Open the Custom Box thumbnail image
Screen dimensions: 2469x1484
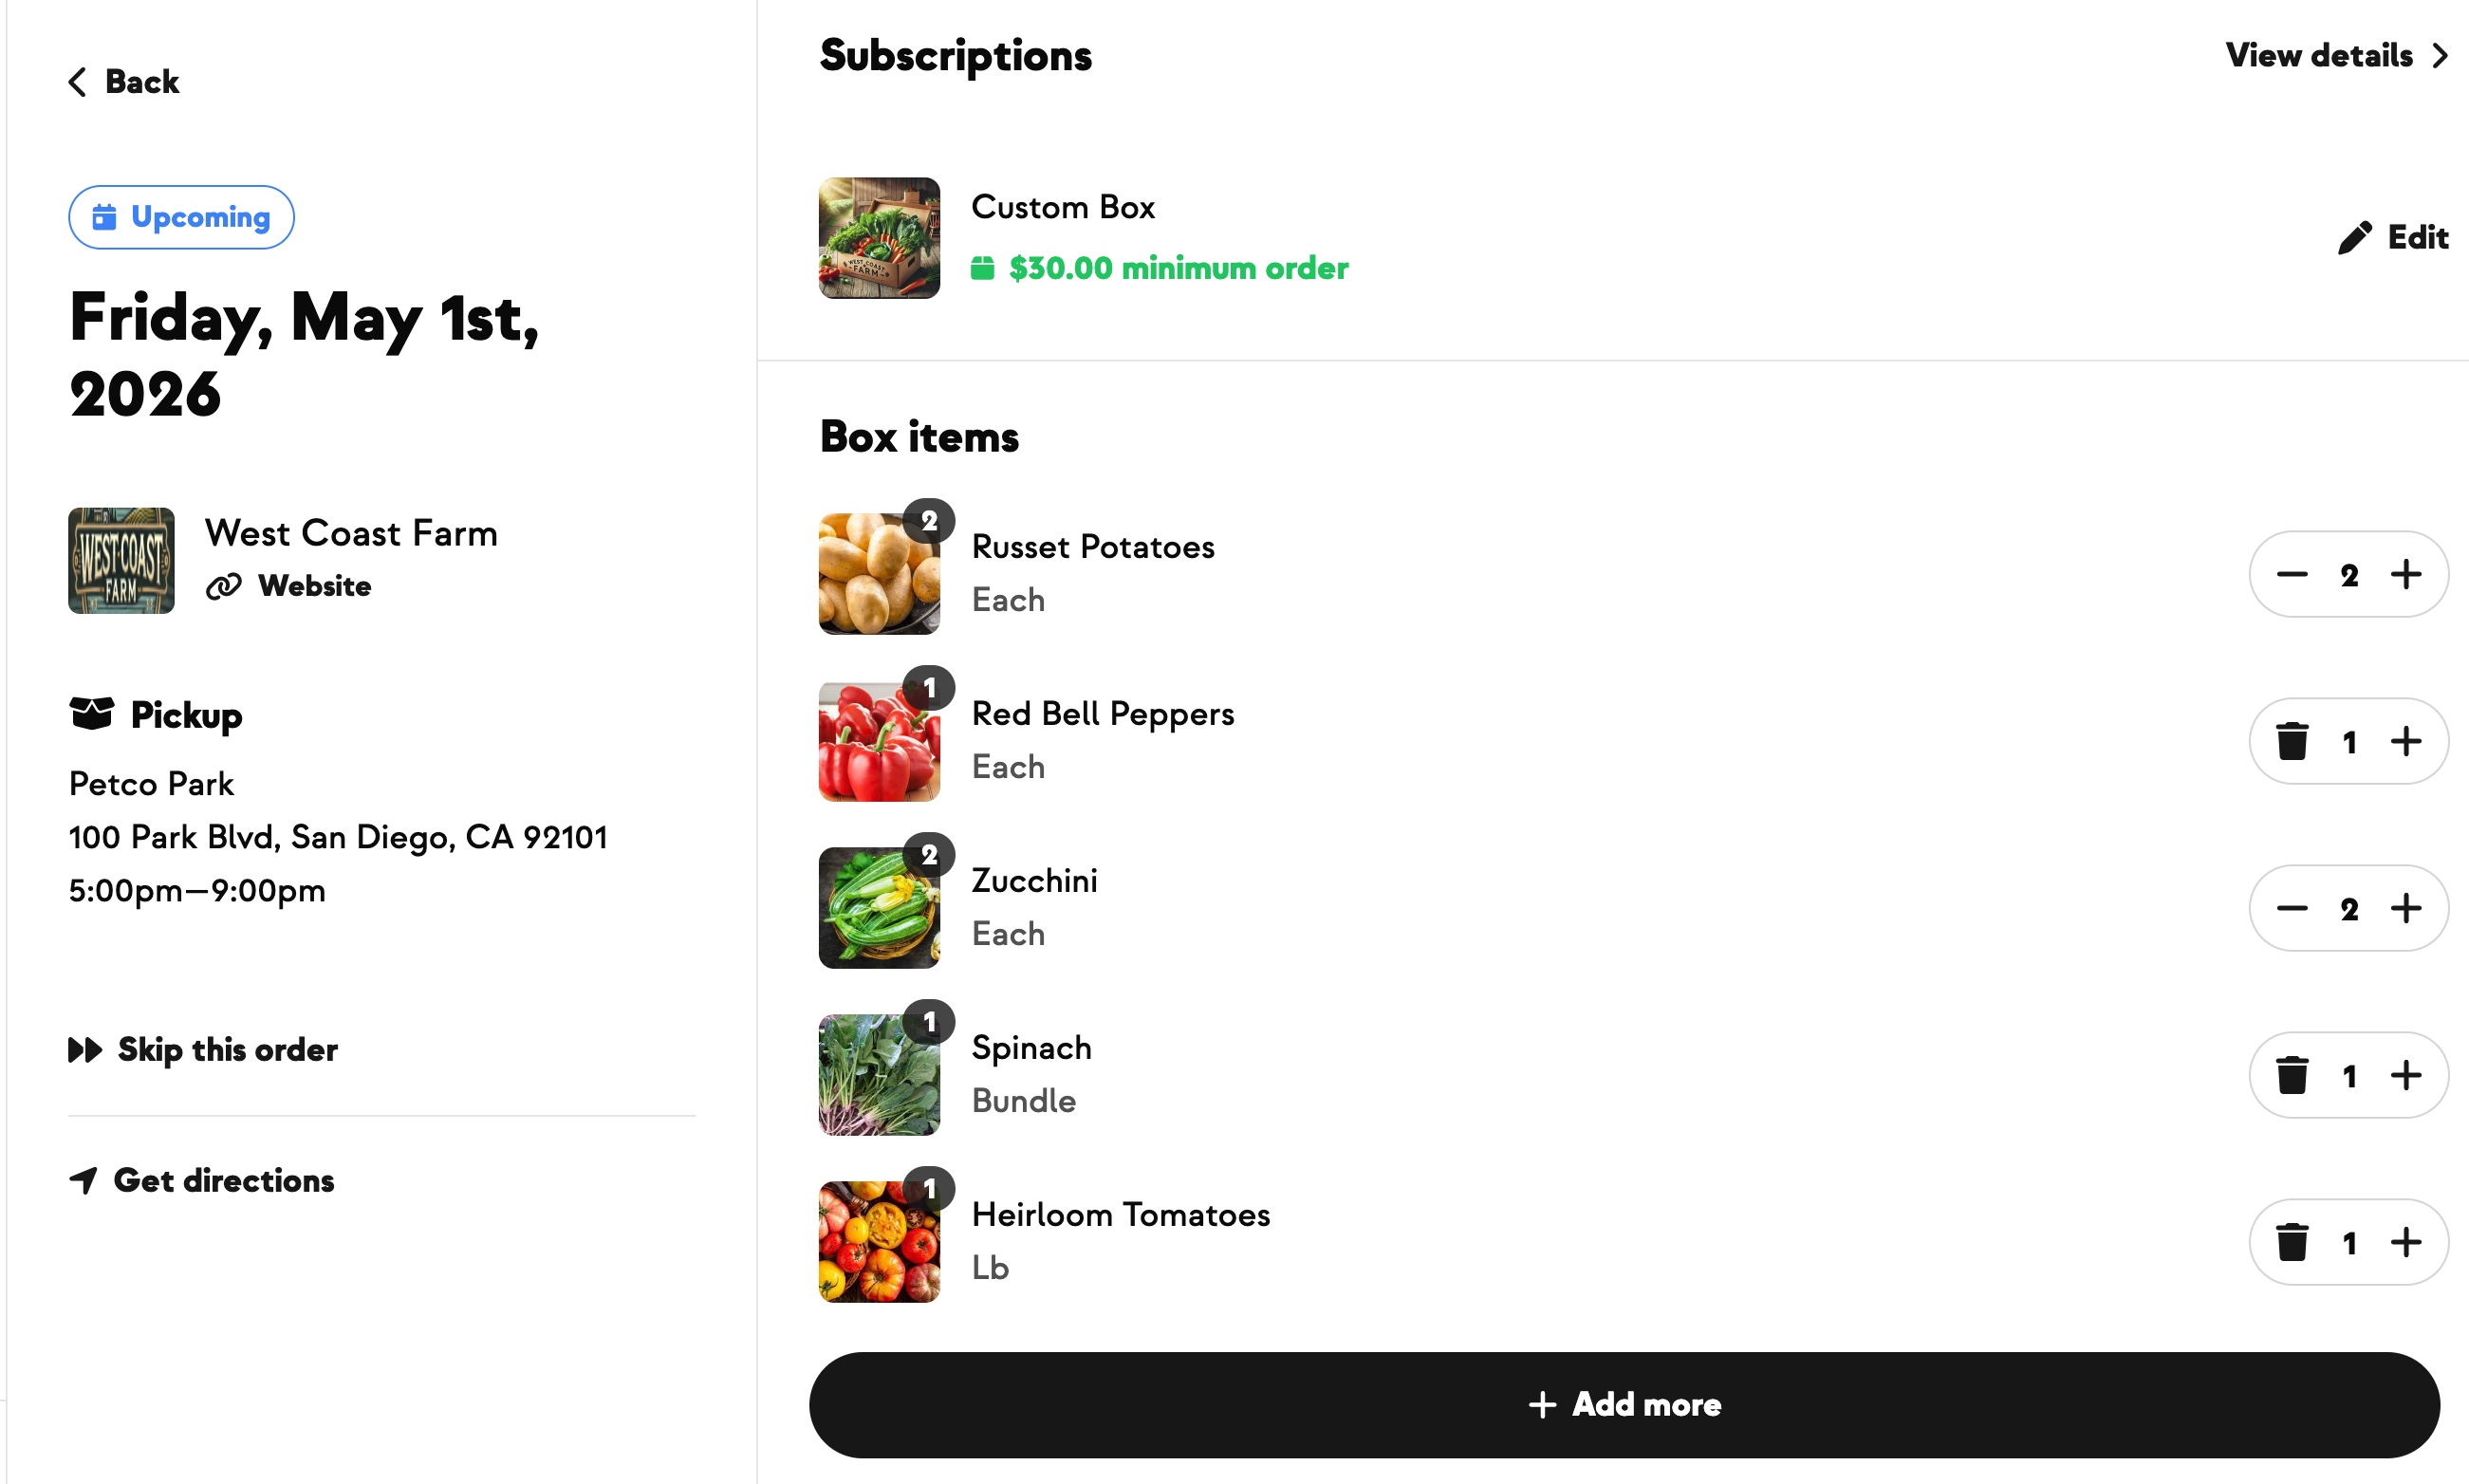[879, 238]
